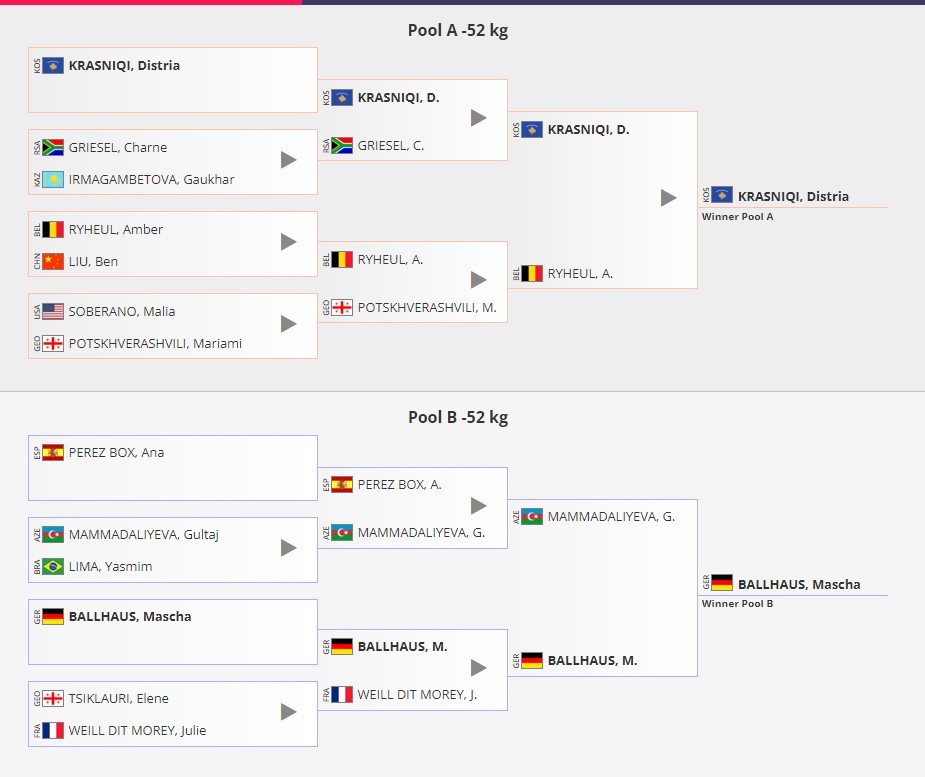Click Winner Pool A KRASNIQI, Distria name
The width and height of the screenshot is (925, 777).
[793, 196]
